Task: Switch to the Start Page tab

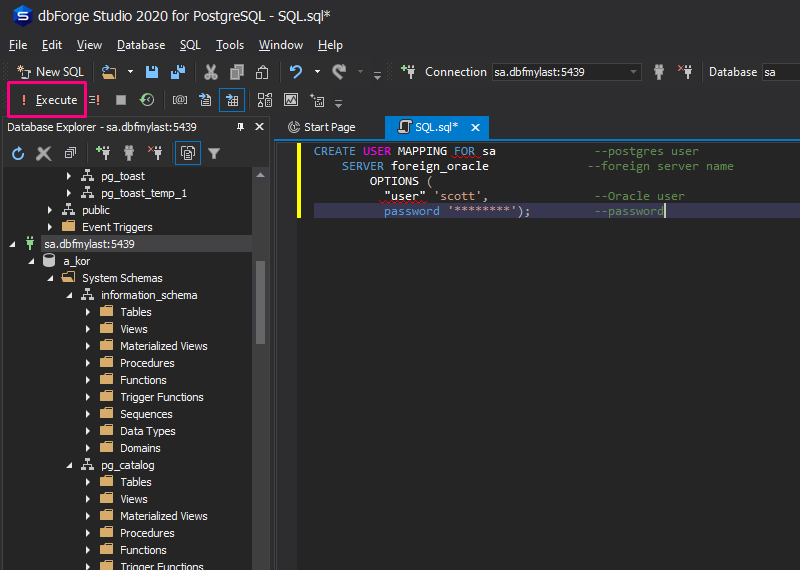Action: point(322,127)
